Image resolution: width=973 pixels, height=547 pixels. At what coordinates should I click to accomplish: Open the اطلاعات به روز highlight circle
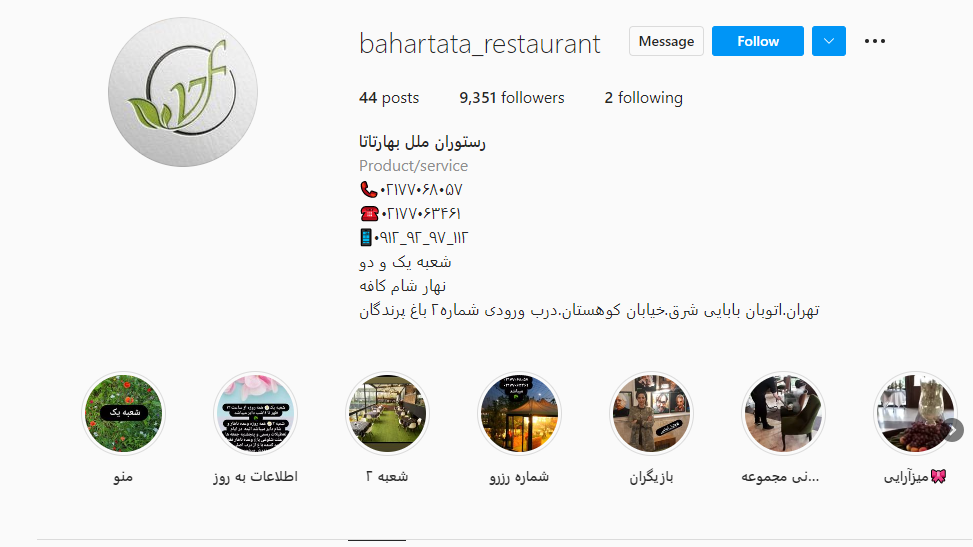tap(255, 414)
